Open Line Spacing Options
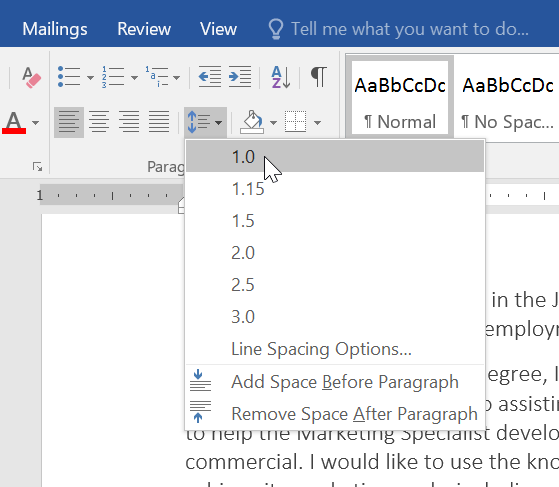This screenshot has width=559, height=487. pyautogui.click(x=335, y=349)
